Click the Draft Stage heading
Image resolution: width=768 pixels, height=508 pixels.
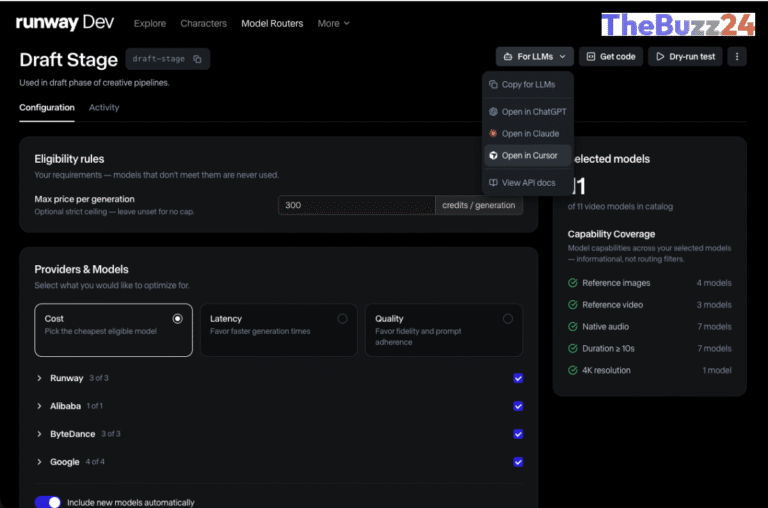click(69, 60)
